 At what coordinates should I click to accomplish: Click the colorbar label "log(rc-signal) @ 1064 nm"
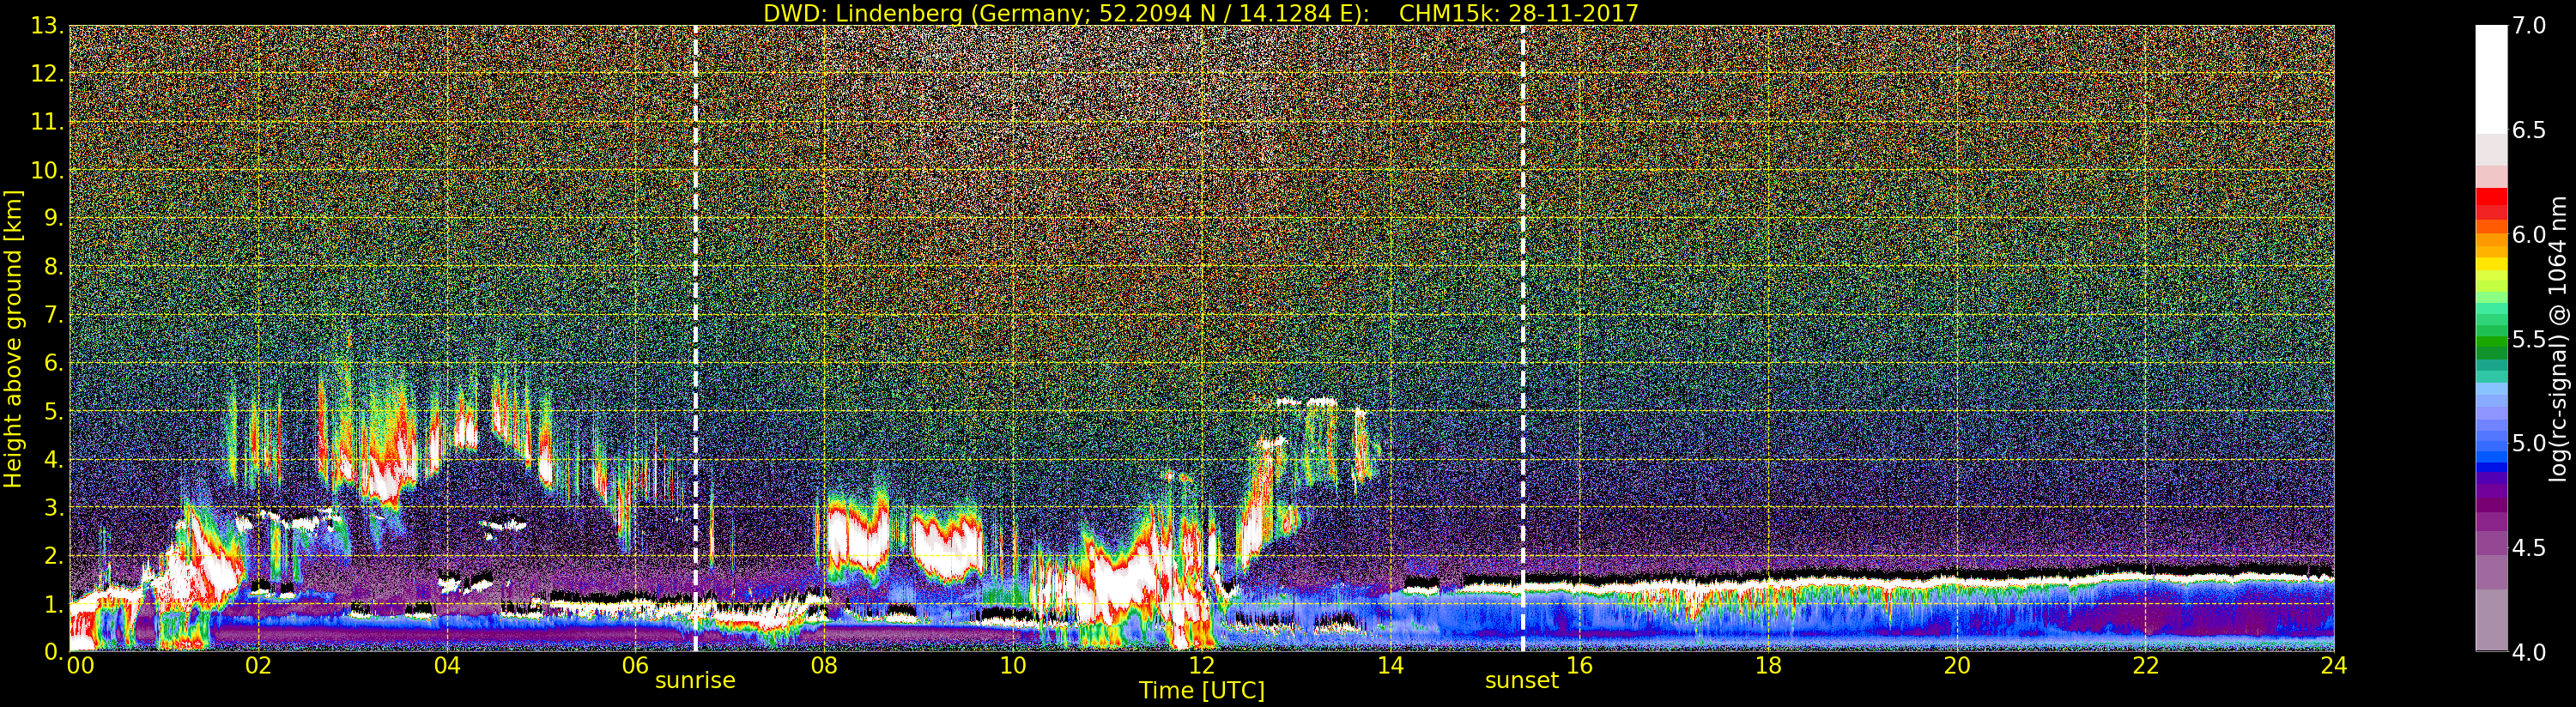tap(2556, 338)
